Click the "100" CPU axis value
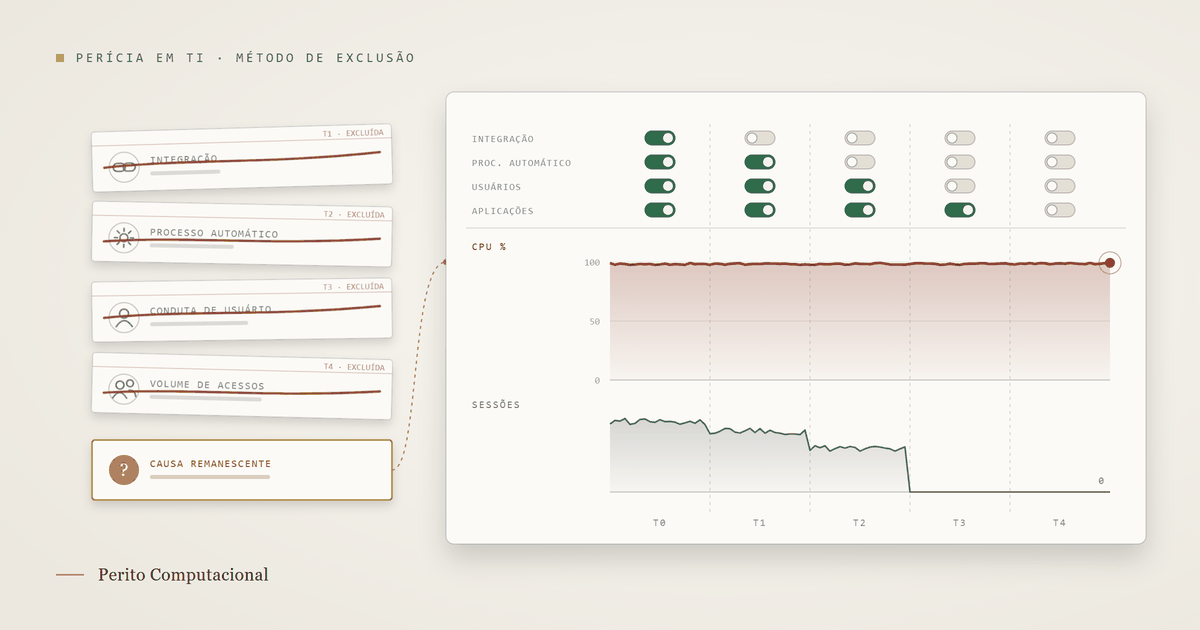 (592, 263)
